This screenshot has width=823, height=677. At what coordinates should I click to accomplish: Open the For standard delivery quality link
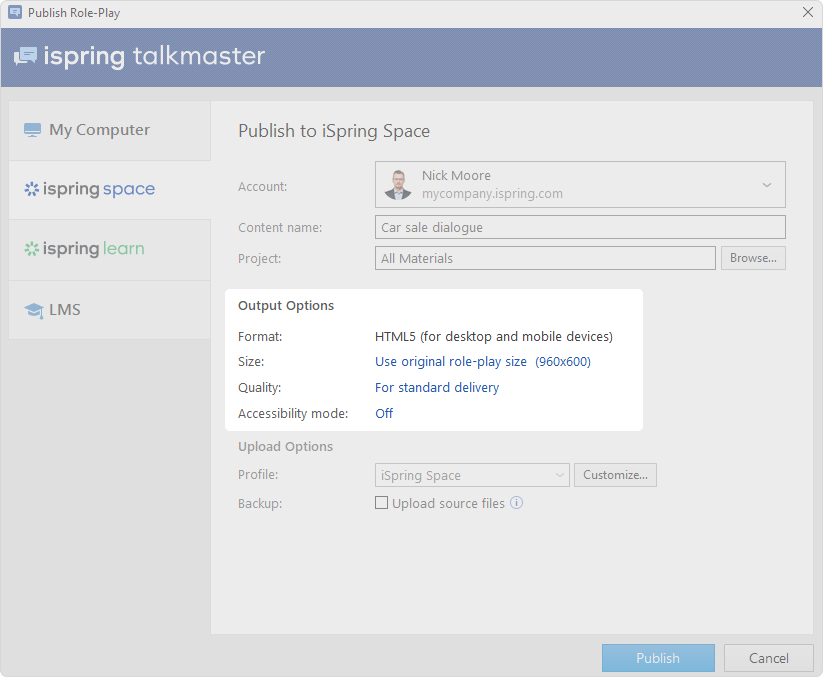coord(436,387)
